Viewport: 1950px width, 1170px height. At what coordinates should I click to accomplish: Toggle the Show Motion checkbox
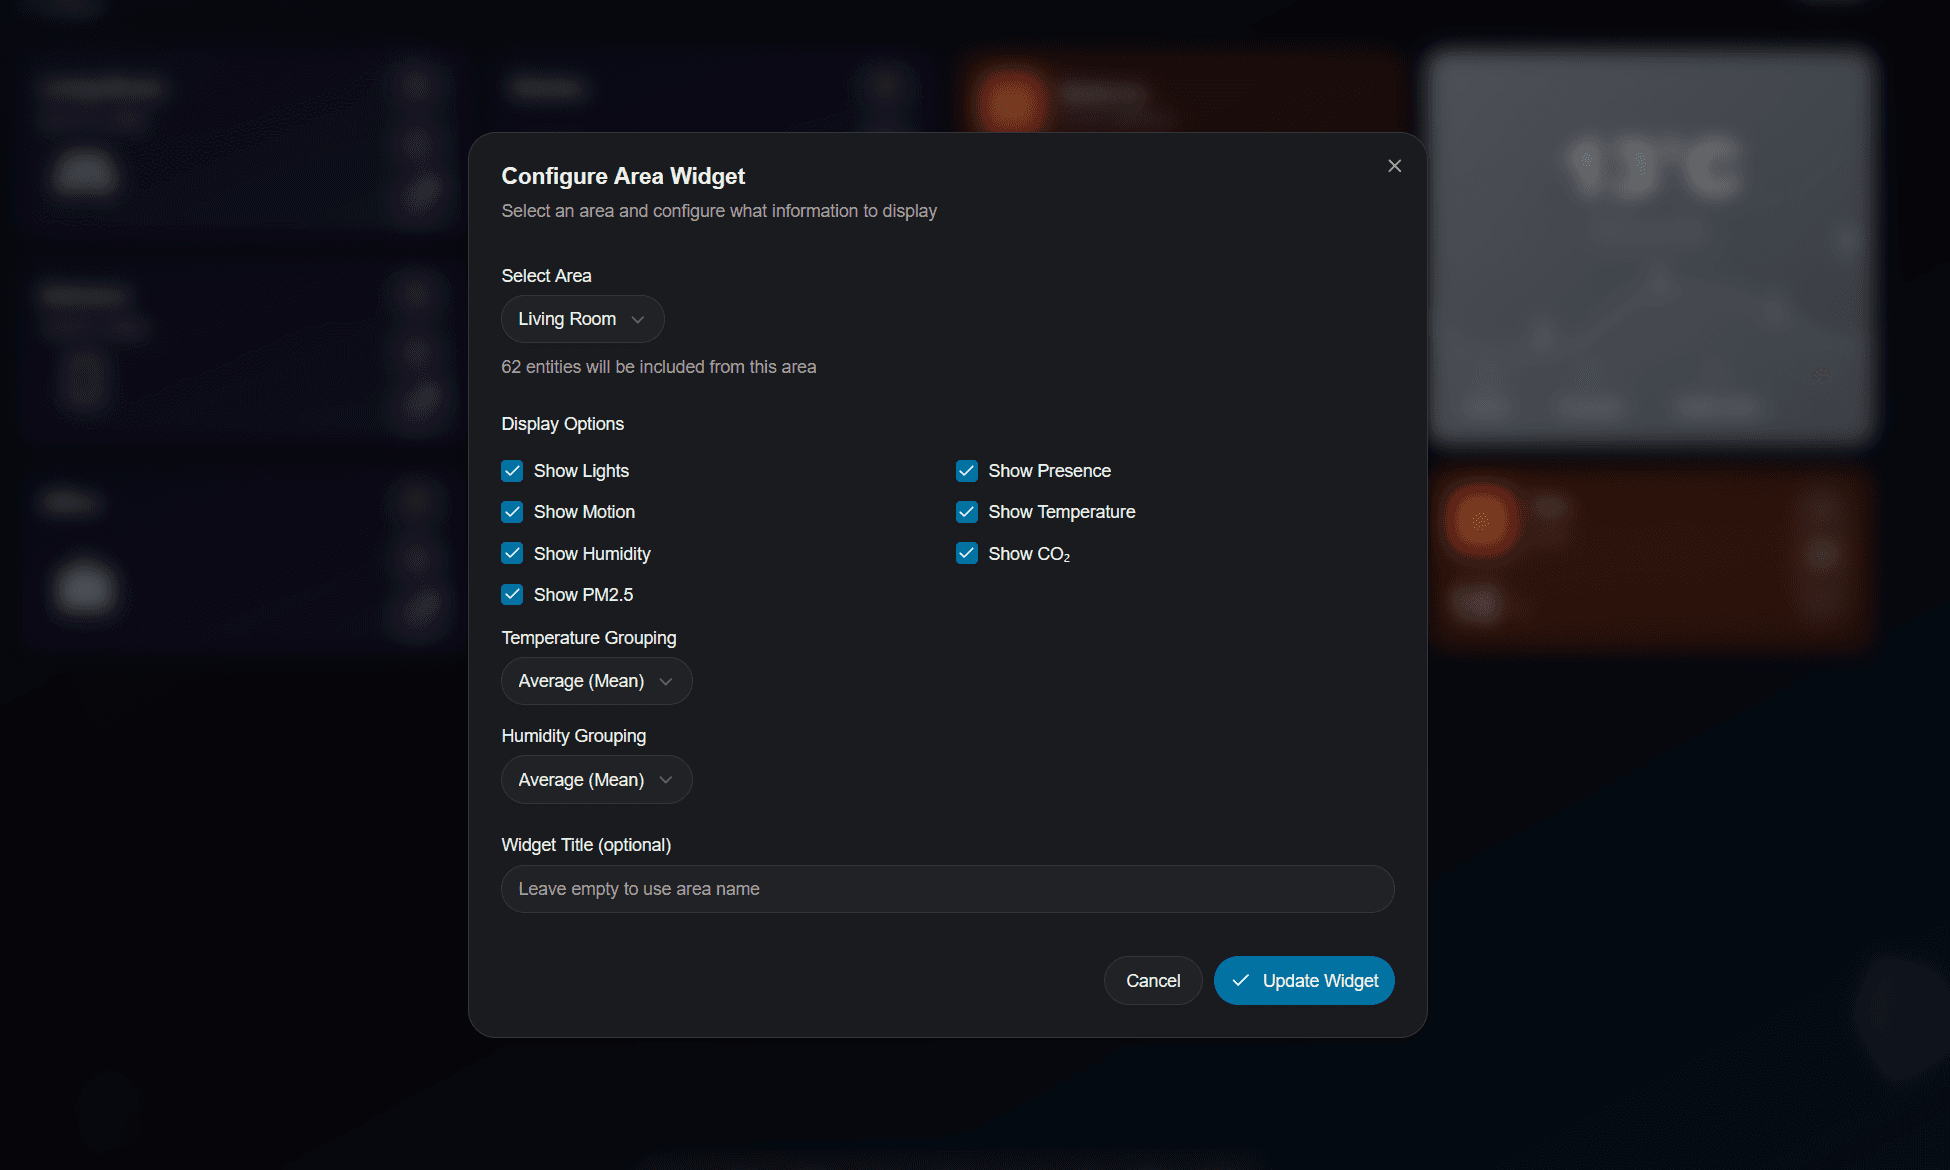(512, 512)
